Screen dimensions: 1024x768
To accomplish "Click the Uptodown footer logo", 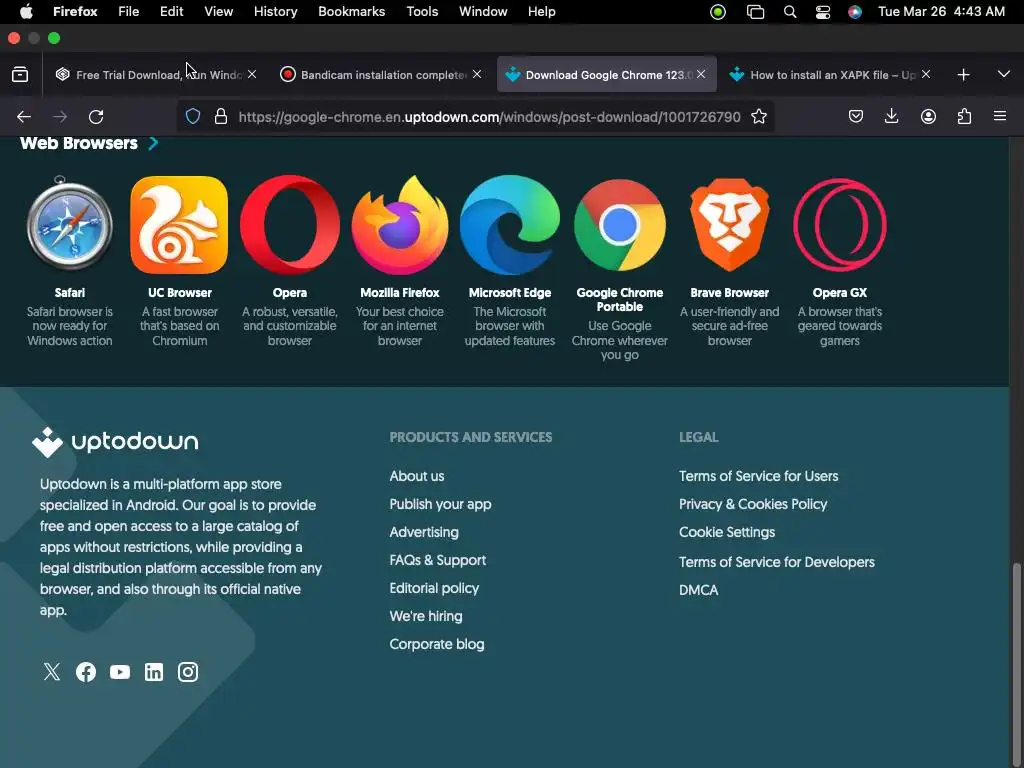I will [x=115, y=441].
